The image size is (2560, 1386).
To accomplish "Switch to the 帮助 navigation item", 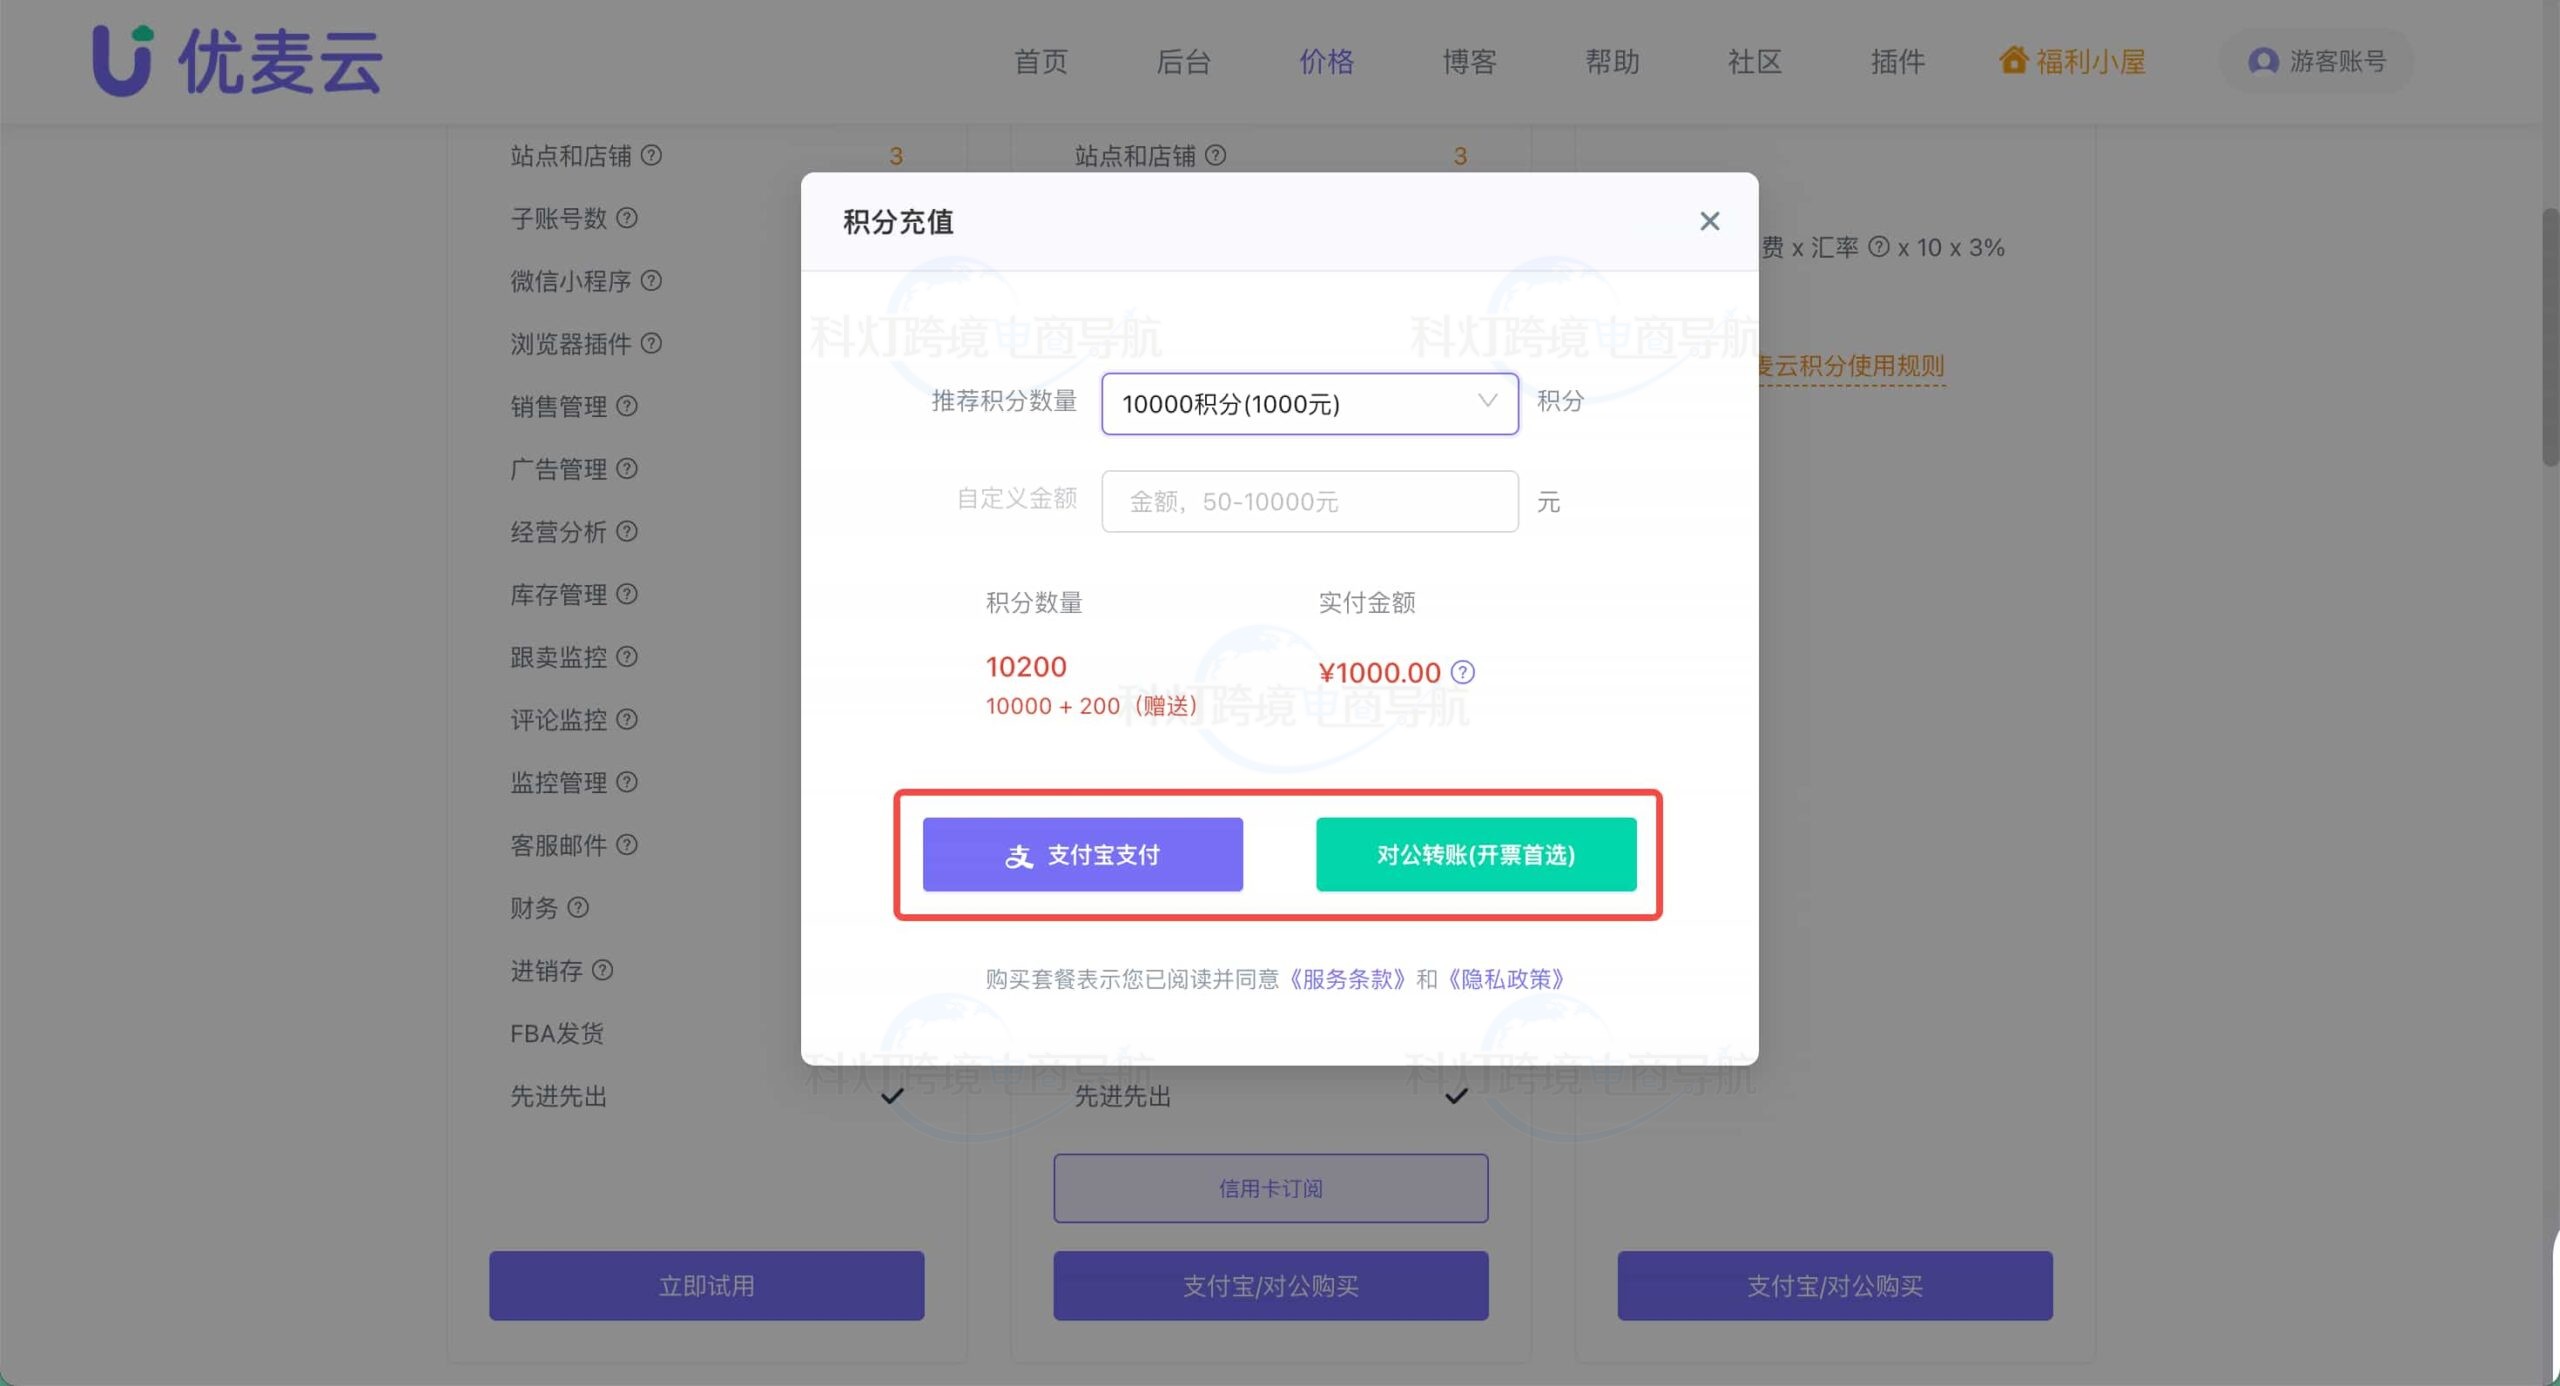I will [x=1612, y=61].
